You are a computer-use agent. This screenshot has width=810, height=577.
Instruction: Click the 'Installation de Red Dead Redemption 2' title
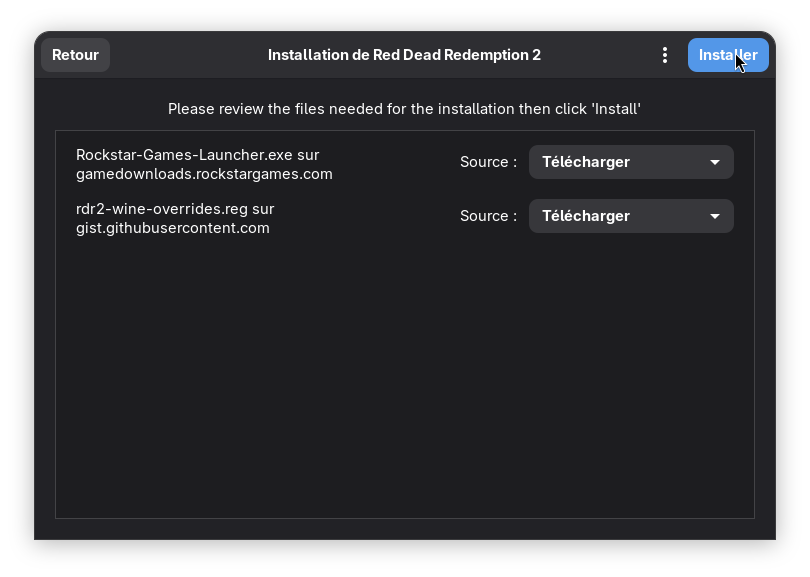click(404, 55)
